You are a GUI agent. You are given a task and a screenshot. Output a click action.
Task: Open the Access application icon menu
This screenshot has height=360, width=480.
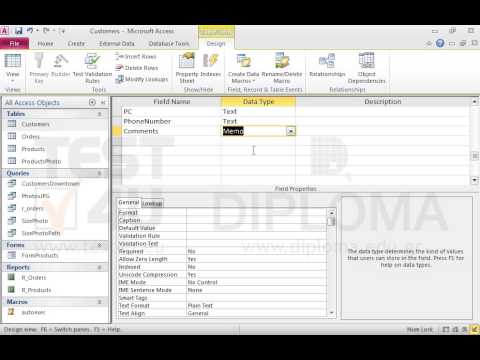click(x=5, y=31)
